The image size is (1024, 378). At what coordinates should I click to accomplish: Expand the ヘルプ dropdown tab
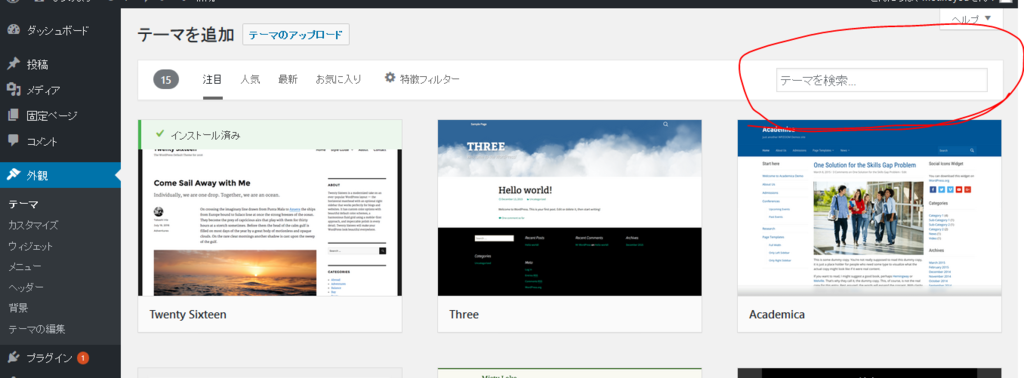point(970,20)
